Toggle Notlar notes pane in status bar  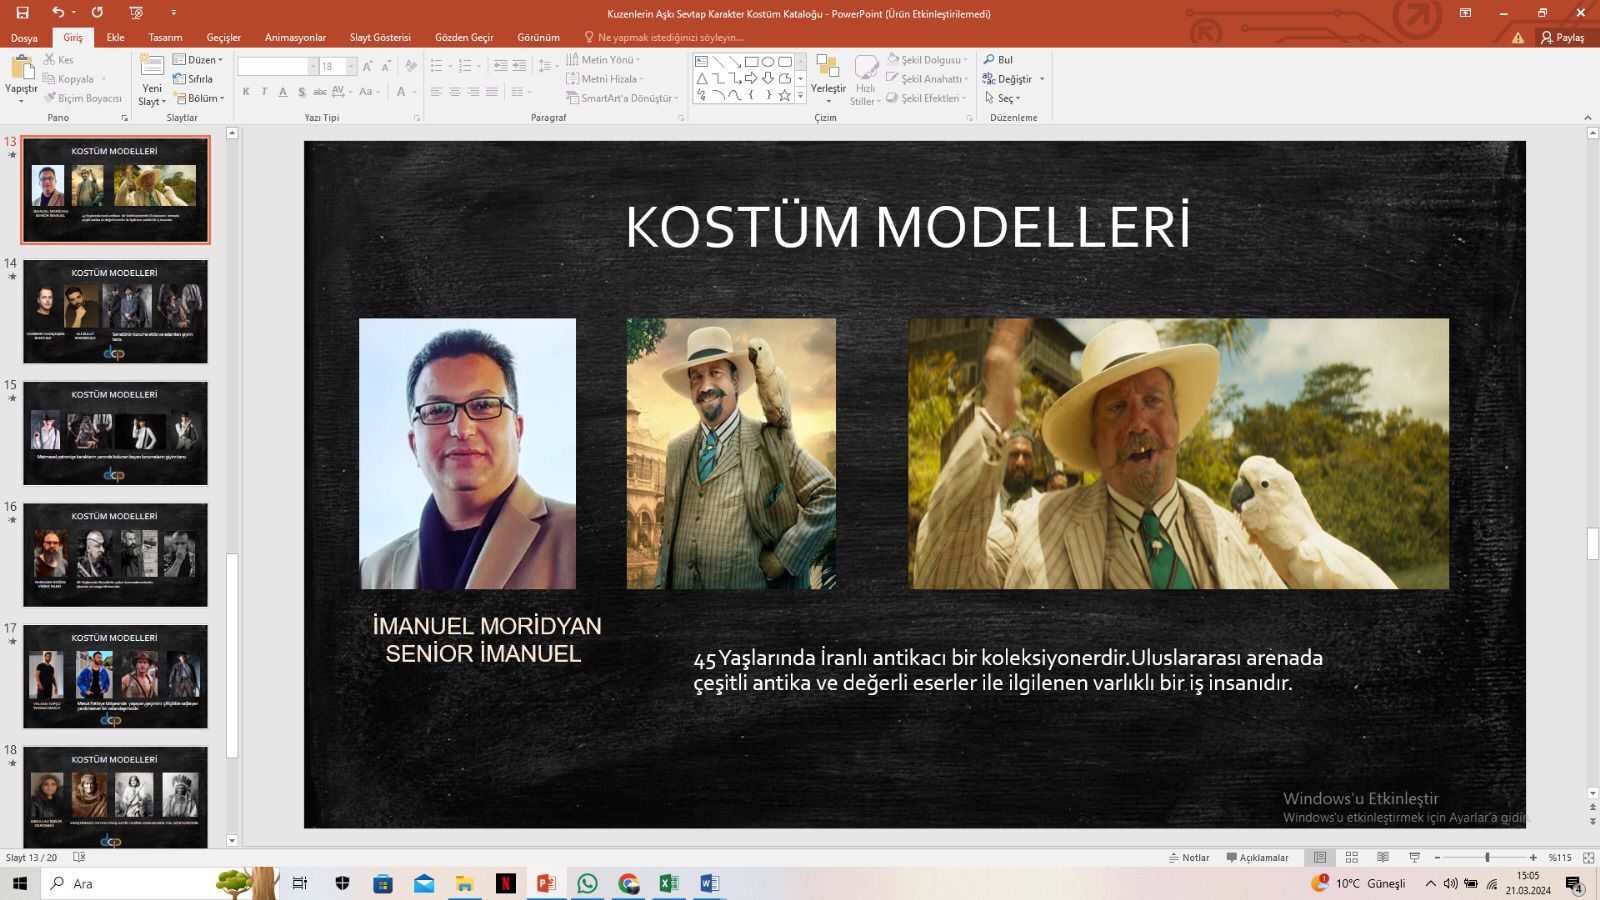pyautogui.click(x=1189, y=858)
